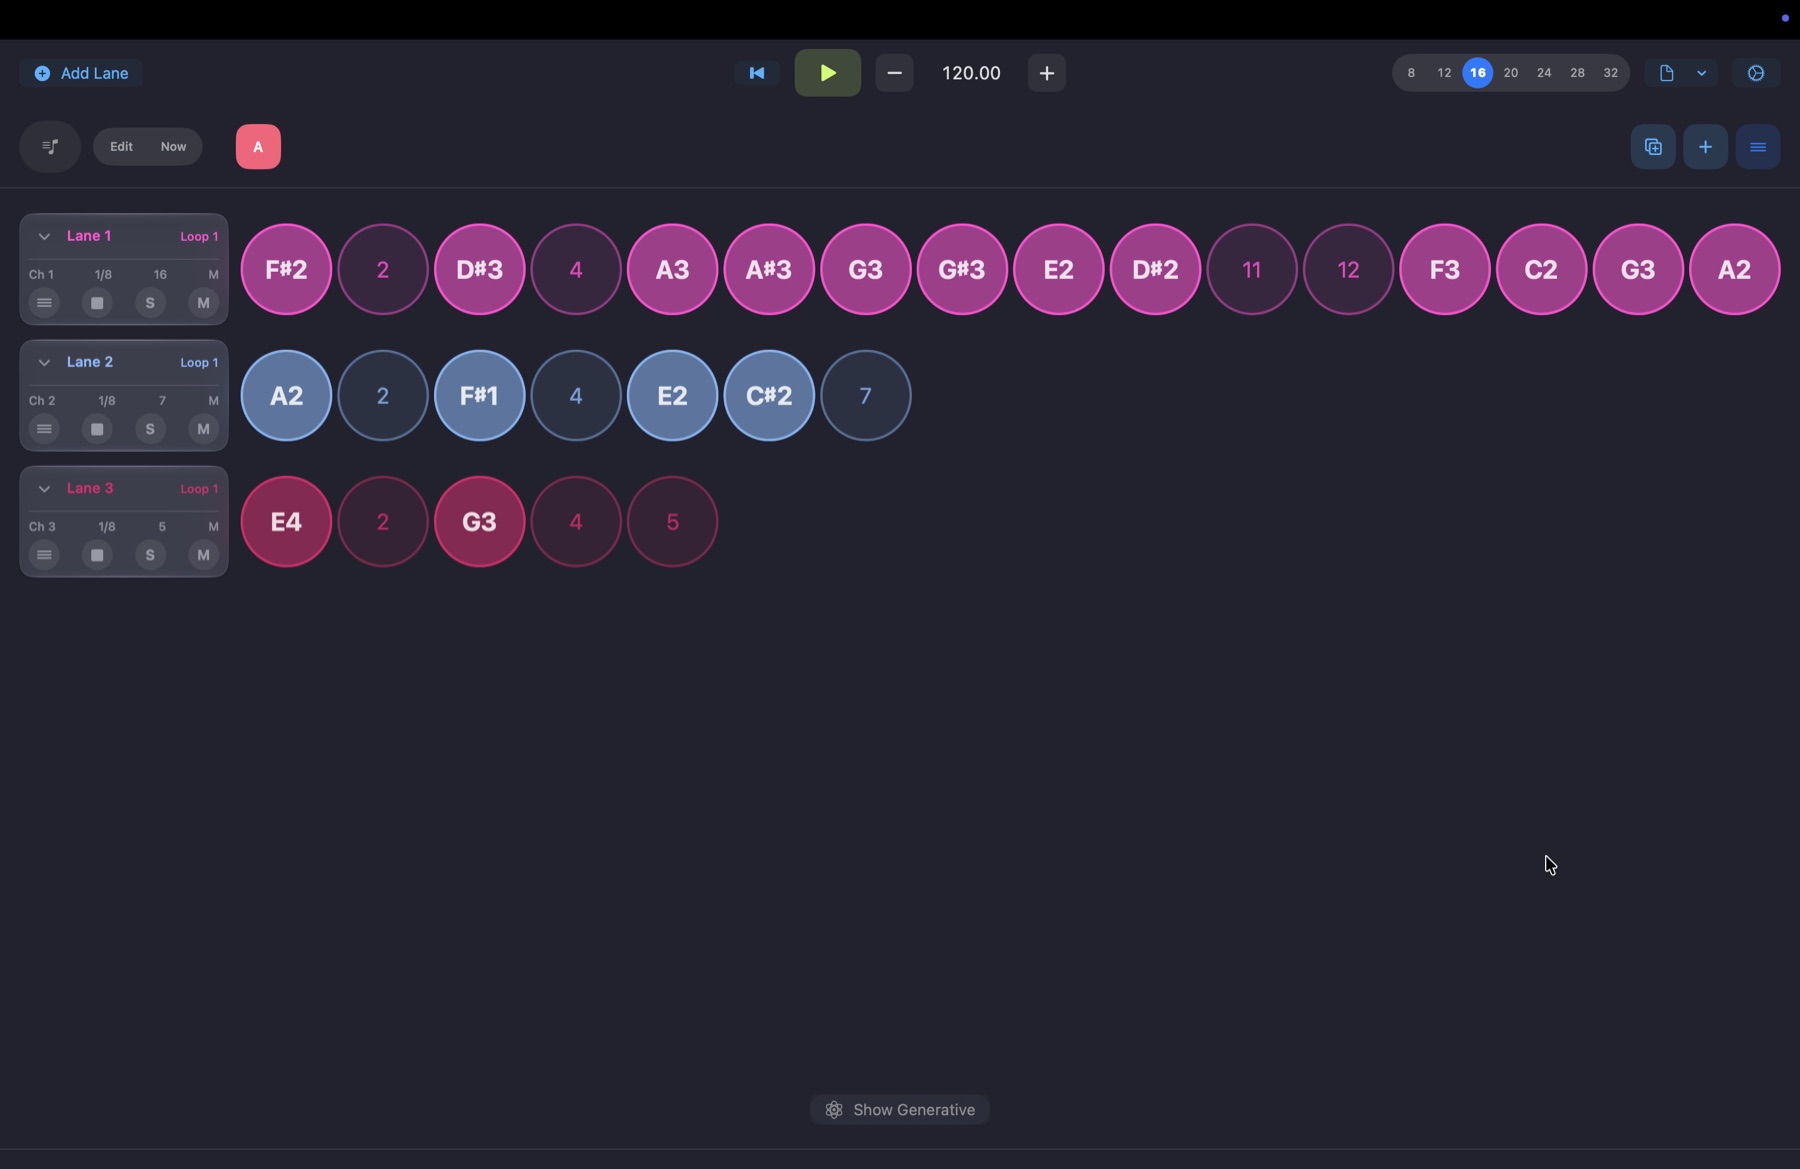Start playback with the play button
Viewport: 1800px width, 1169px height.
828,73
